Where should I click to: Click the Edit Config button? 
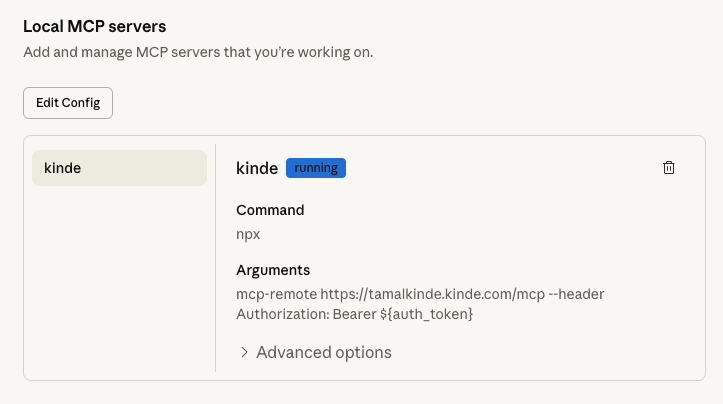[x=68, y=103]
